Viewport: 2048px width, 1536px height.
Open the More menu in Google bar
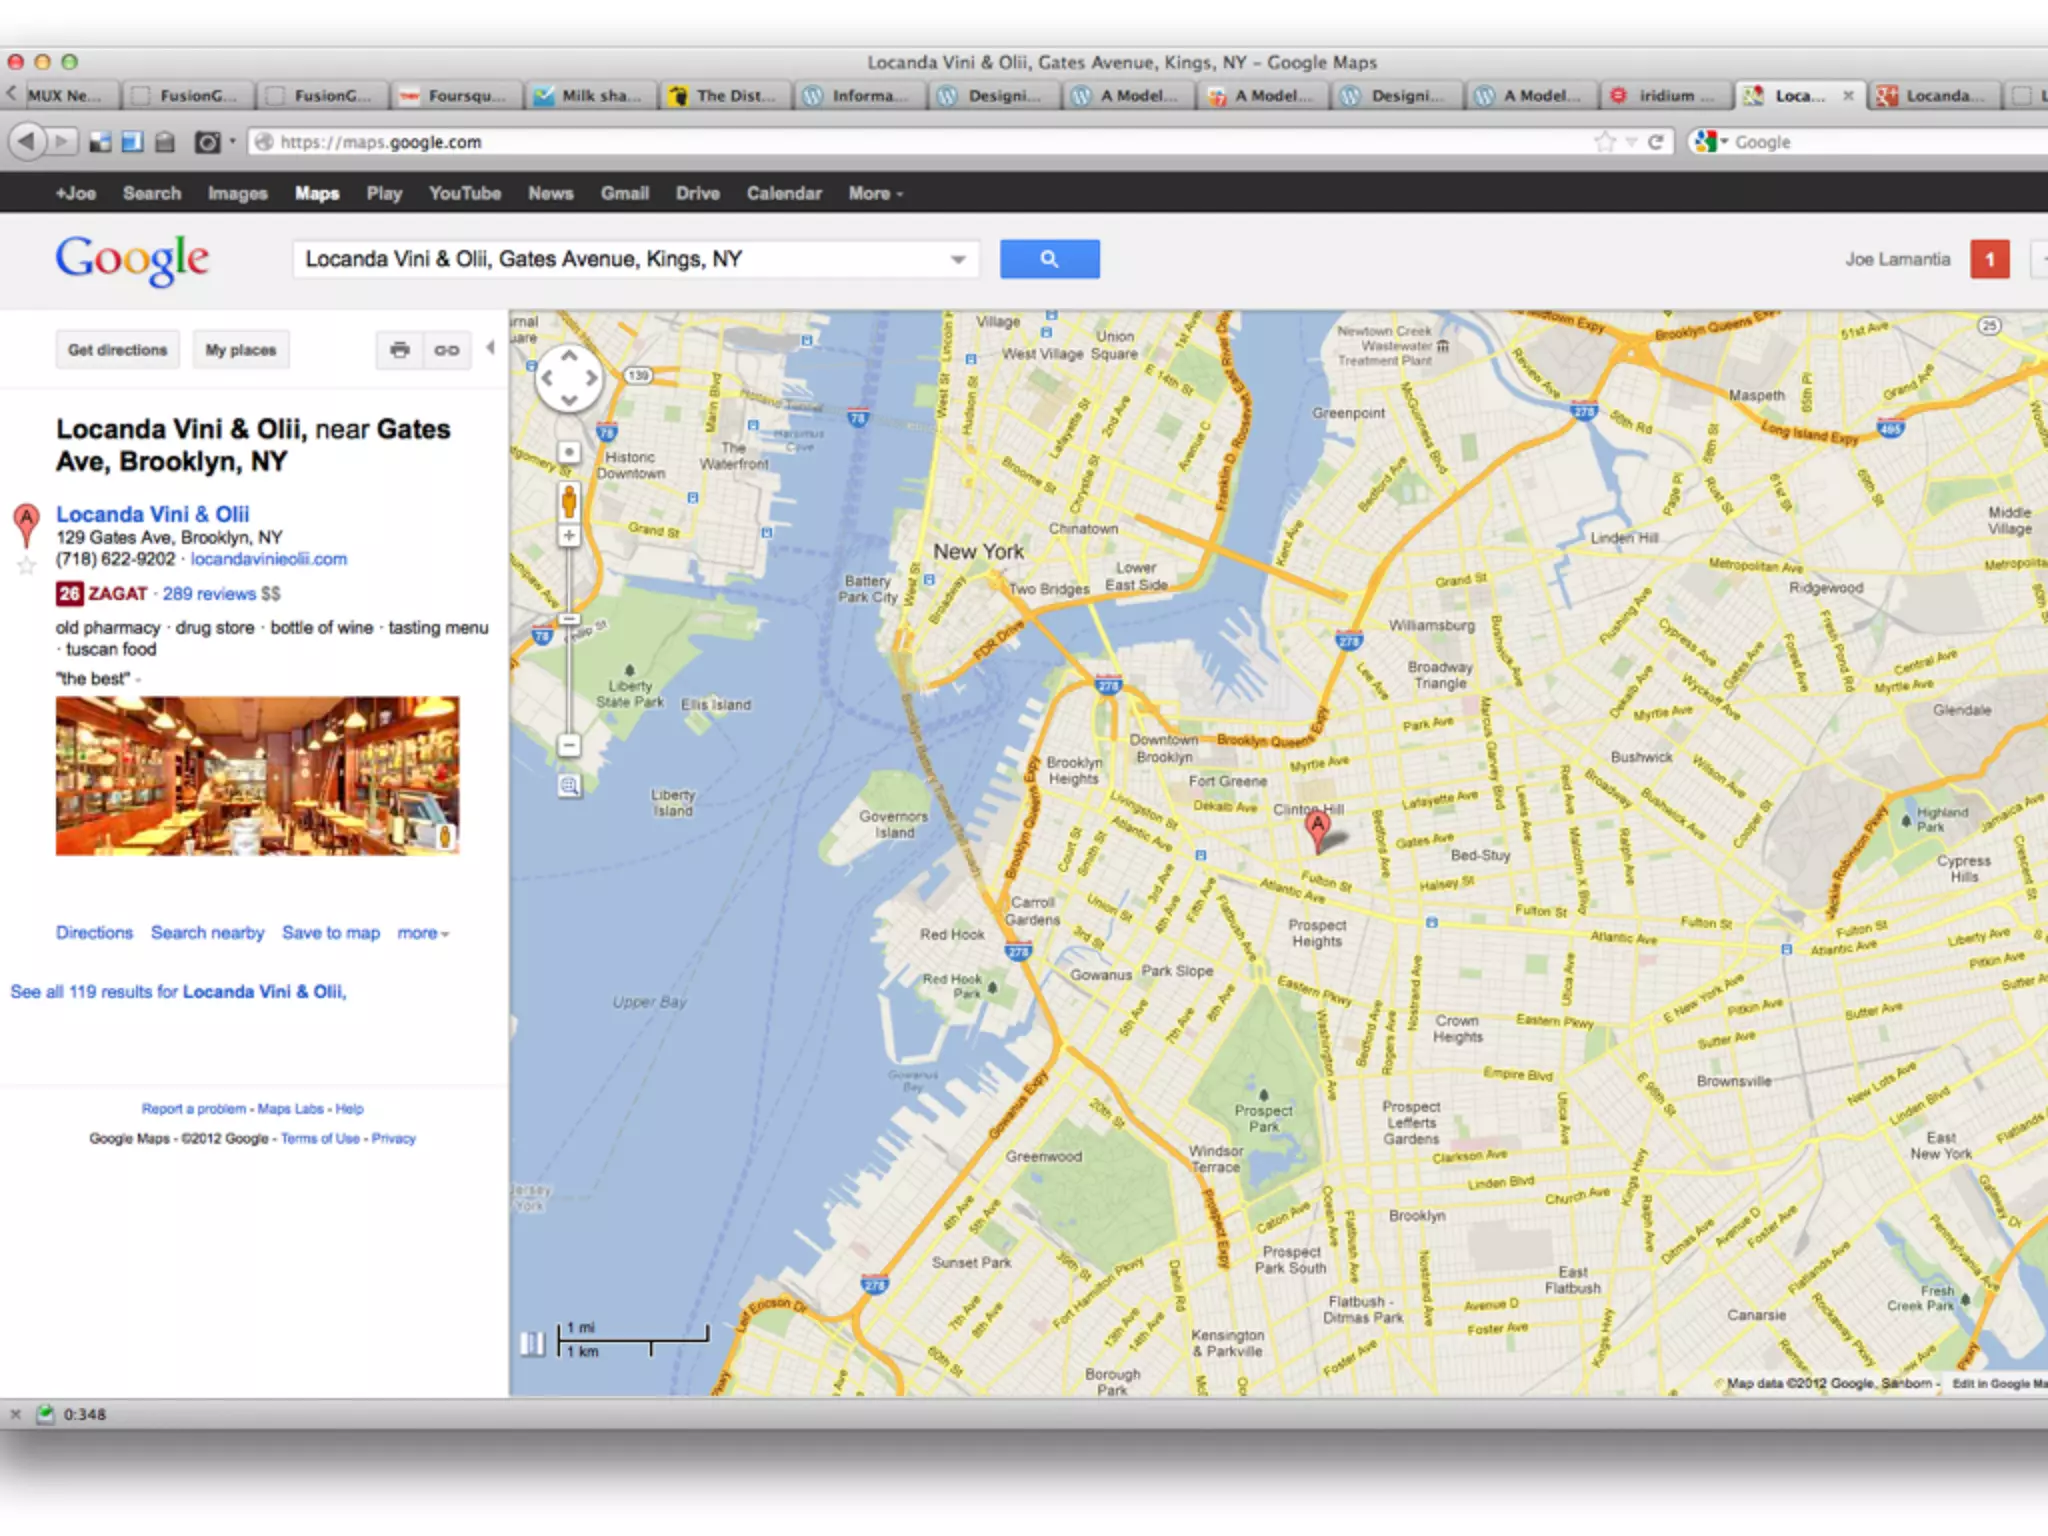tap(875, 194)
